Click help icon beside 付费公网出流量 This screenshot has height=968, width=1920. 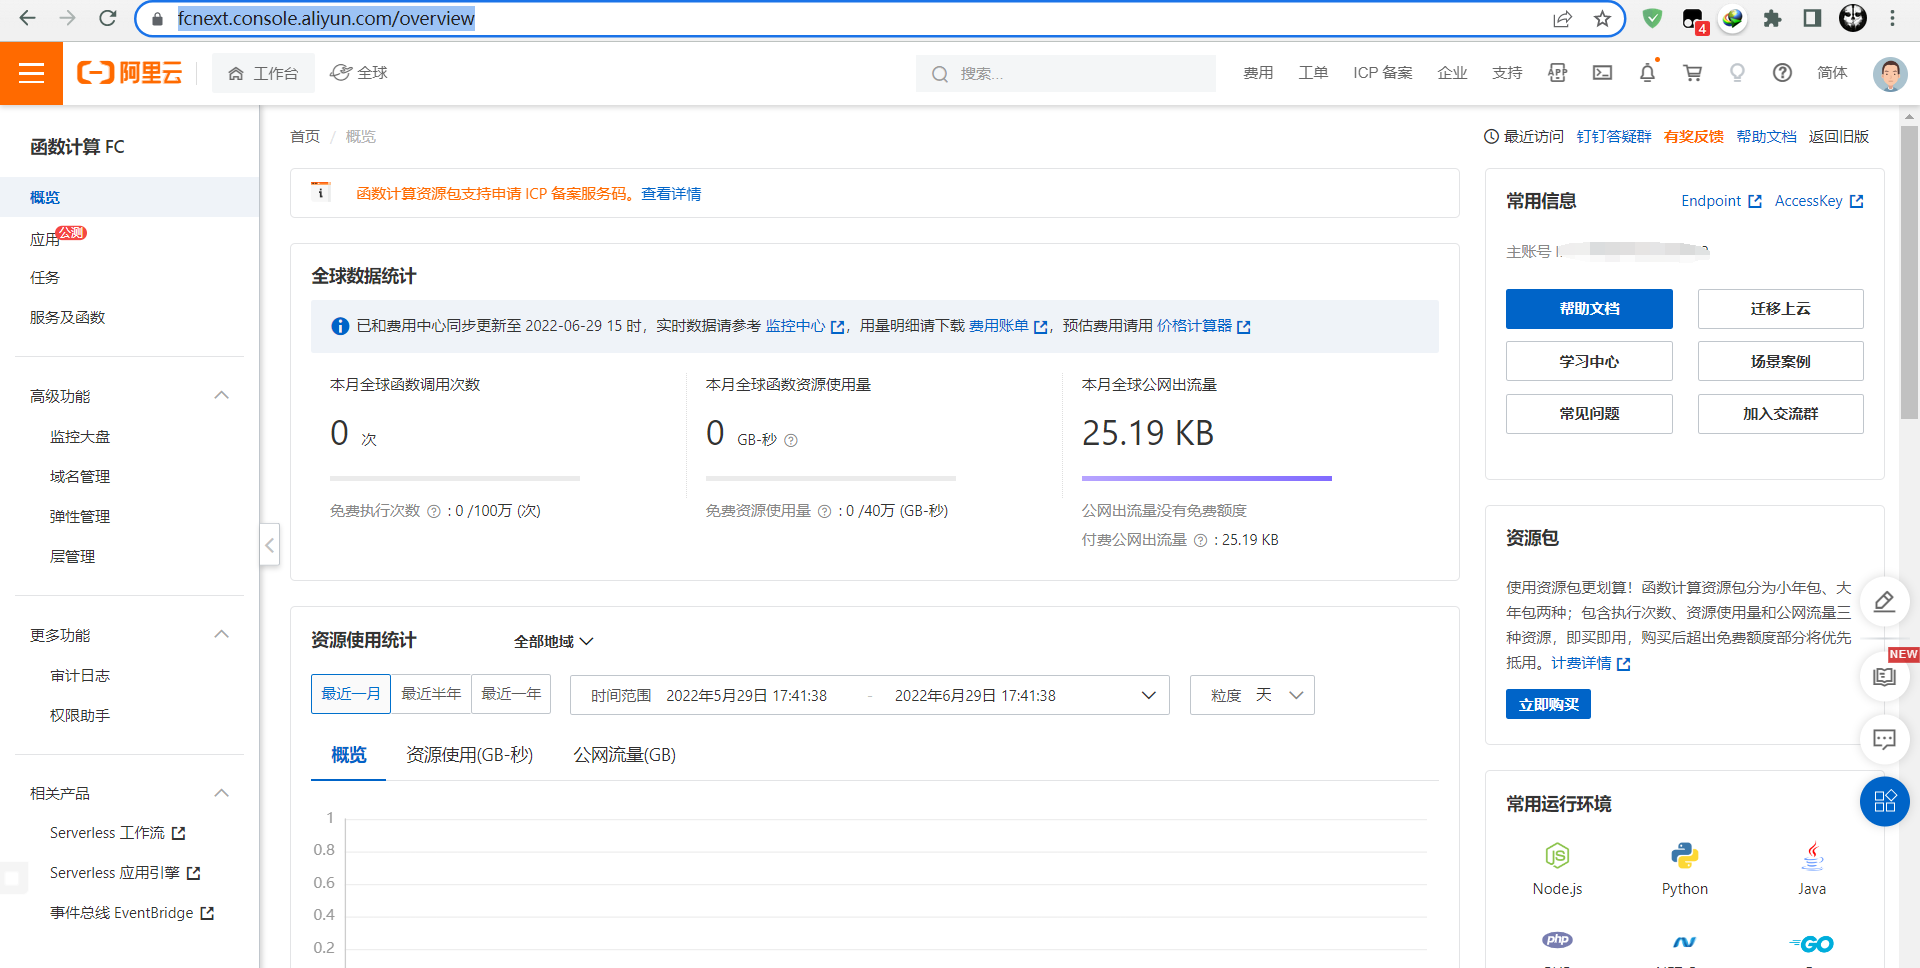click(x=1200, y=540)
